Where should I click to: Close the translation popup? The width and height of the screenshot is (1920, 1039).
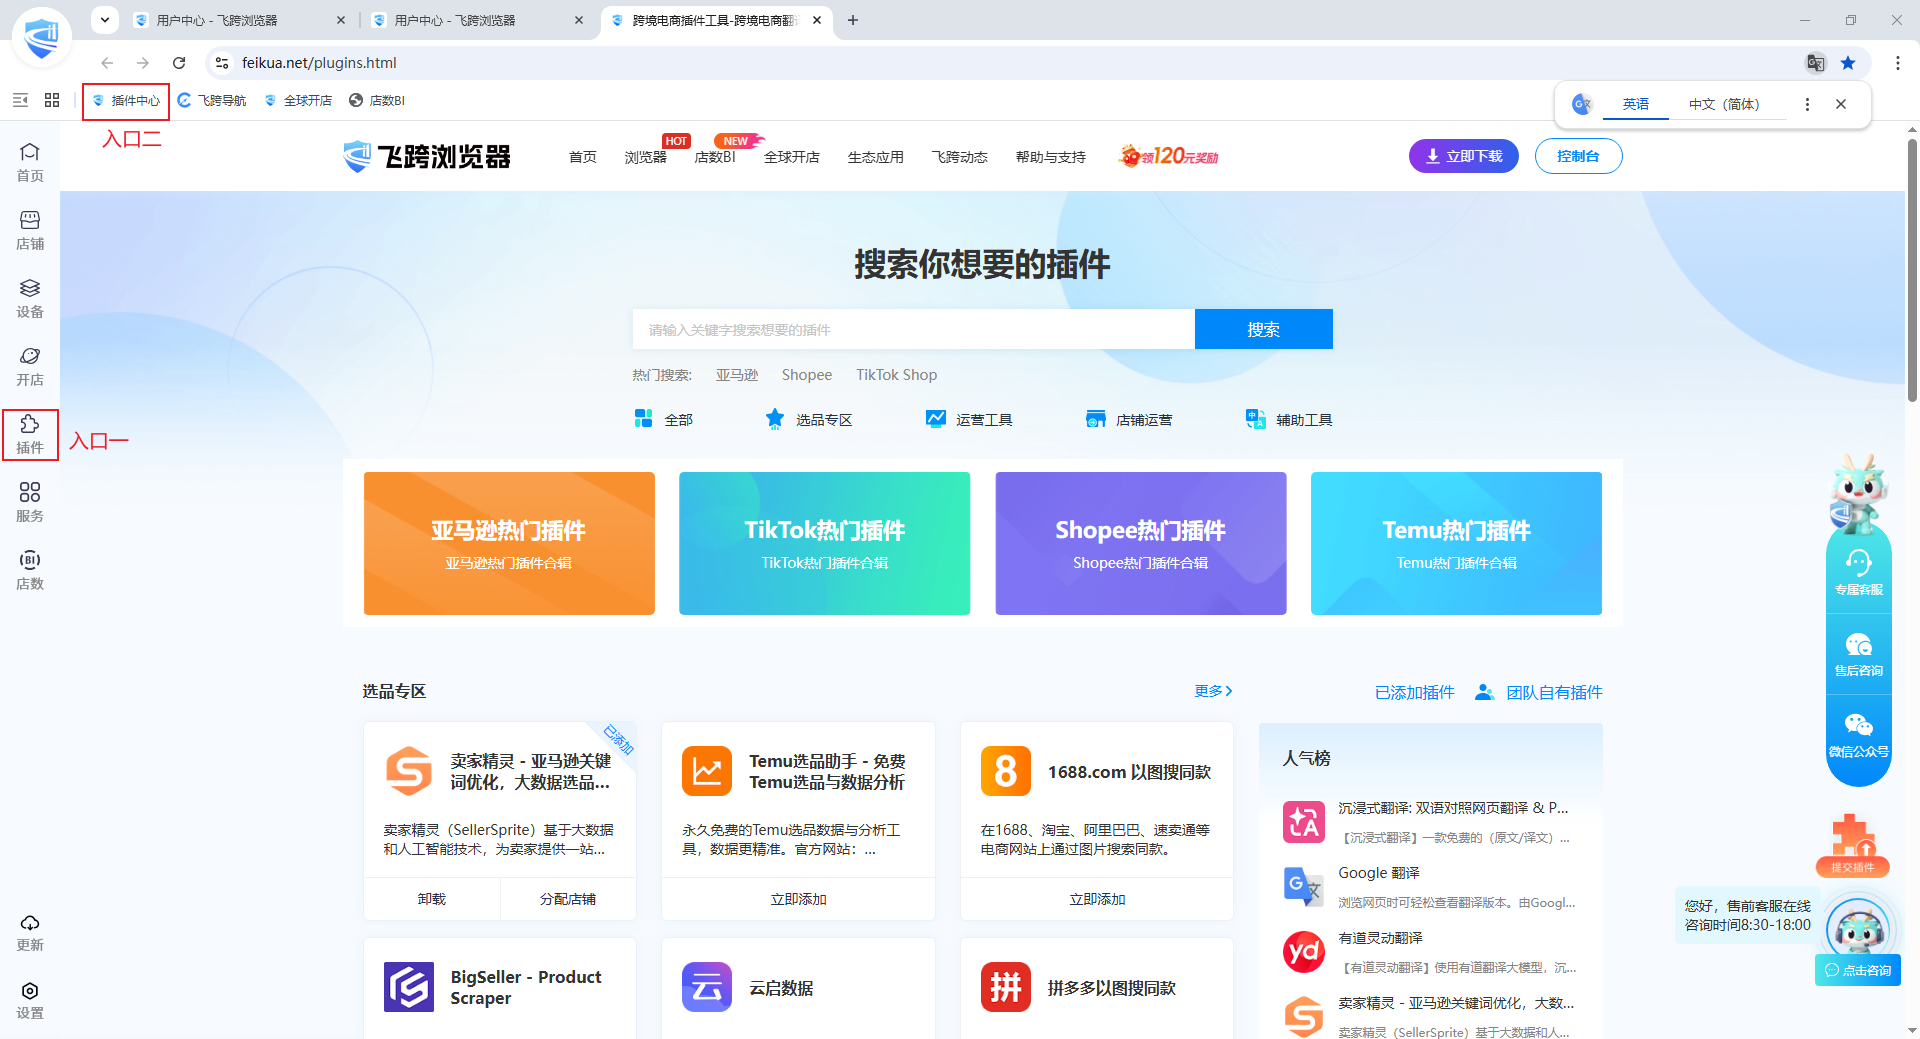(1841, 104)
